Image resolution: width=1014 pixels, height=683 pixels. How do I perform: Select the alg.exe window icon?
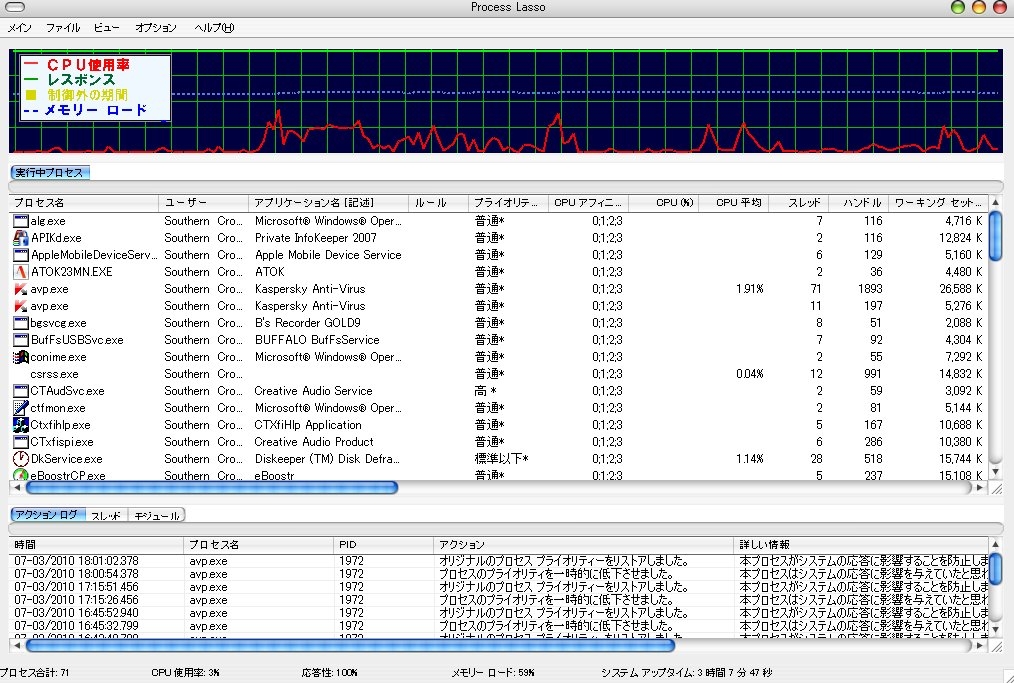tap(20, 221)
